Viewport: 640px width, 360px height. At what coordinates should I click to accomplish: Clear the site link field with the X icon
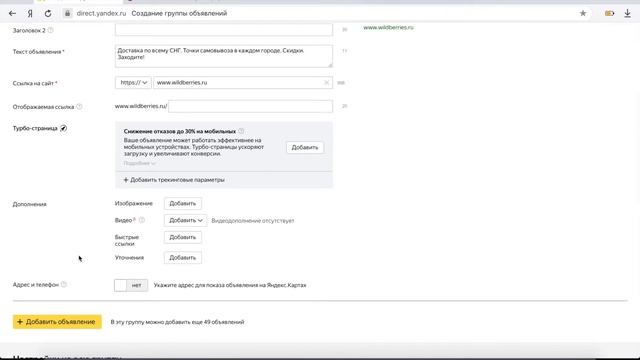point(327,82)
